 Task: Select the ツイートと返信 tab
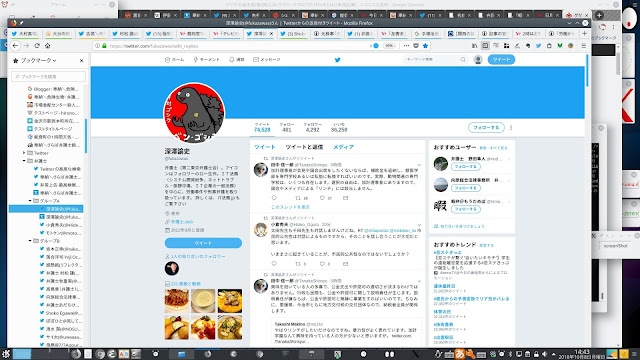(x=304, y=147)
